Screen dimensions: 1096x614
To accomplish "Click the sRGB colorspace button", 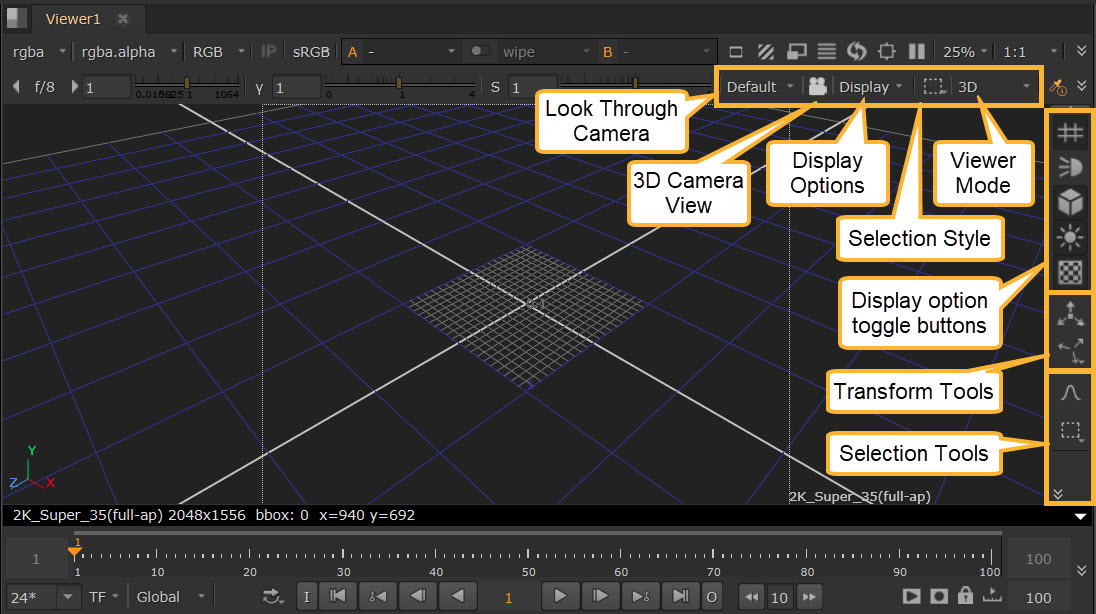I will pyautogui.click(x=311, y=52).
